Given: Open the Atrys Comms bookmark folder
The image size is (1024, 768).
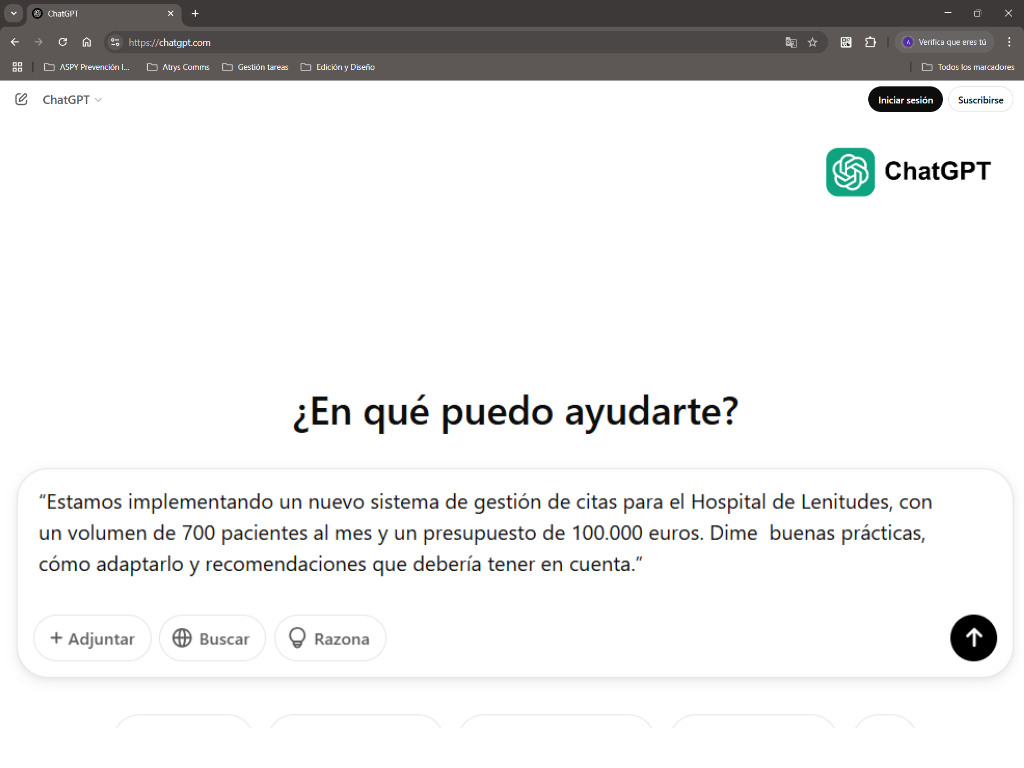Looking at the screenshot, I should tap(178, 67).
